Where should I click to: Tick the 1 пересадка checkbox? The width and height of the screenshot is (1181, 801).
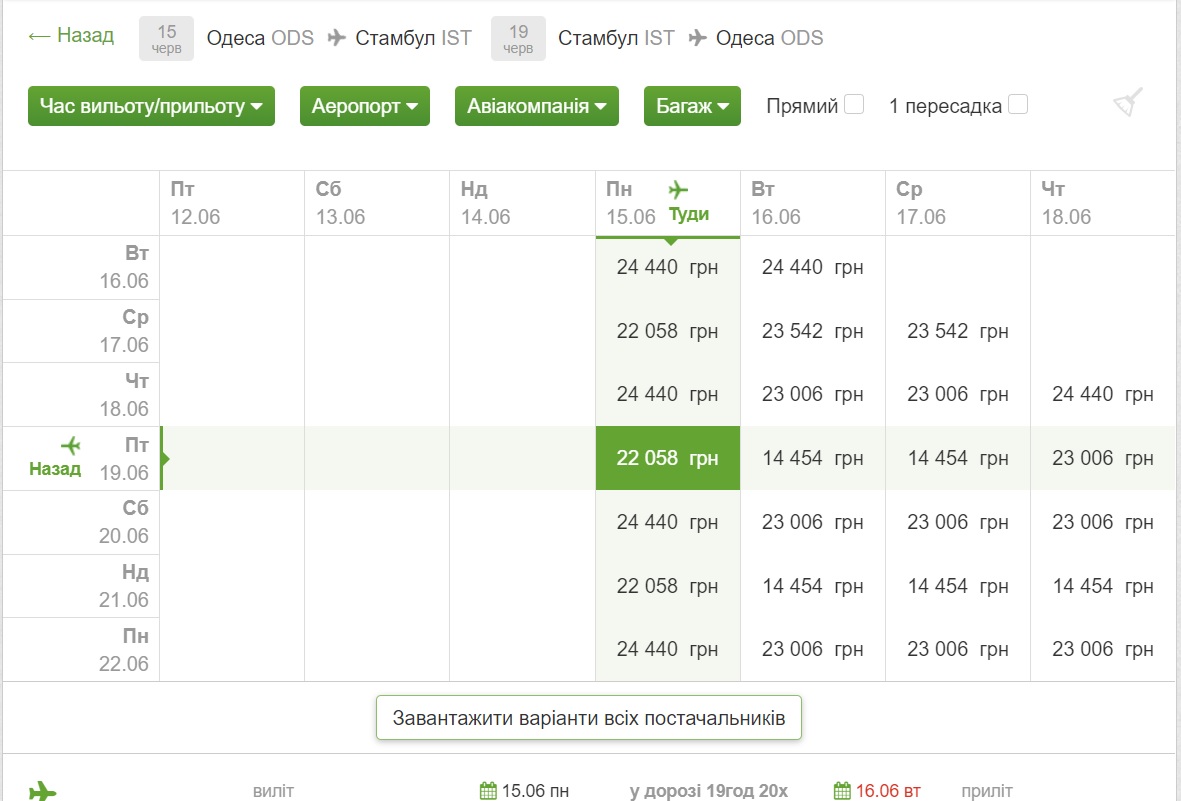(1018, 104)
